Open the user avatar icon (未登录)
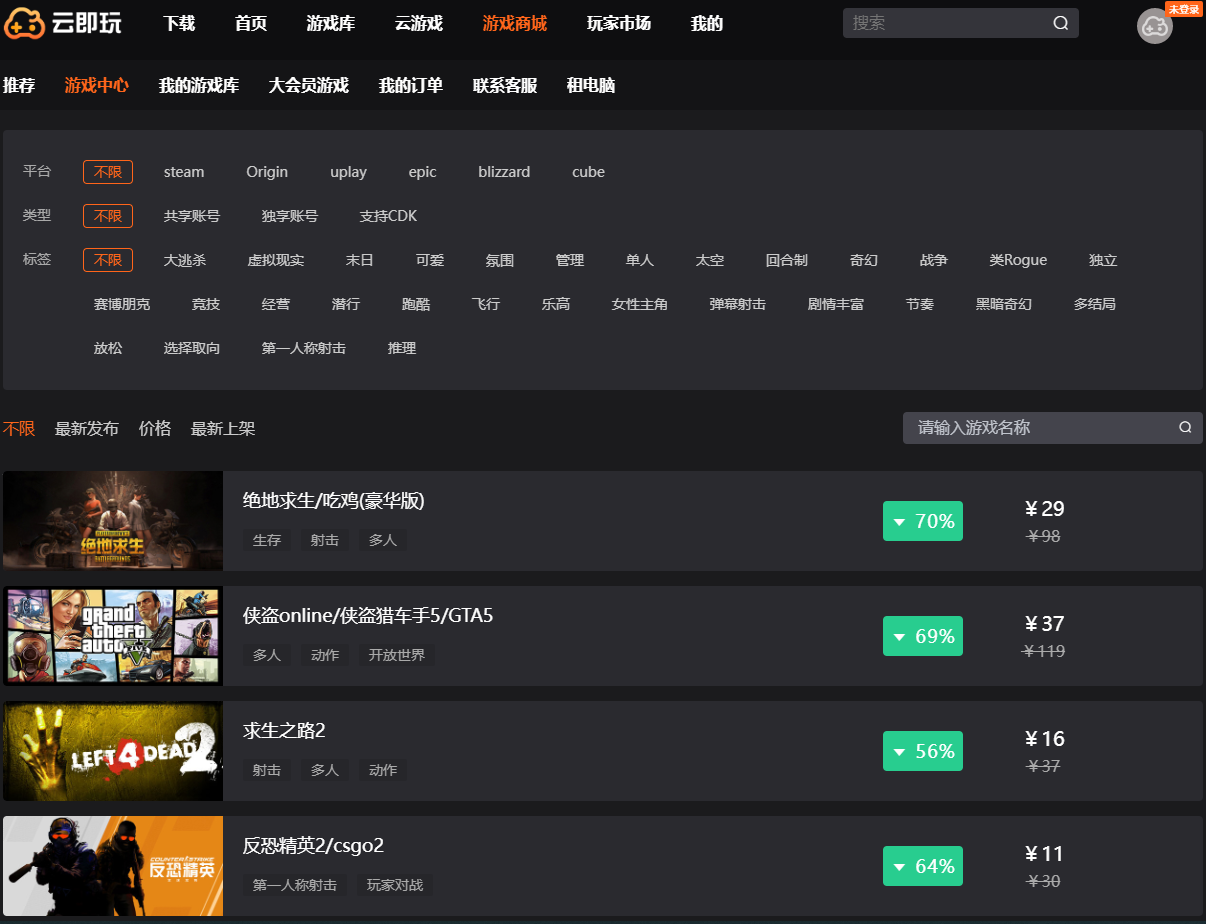Screen dimensions: 1206x924 1155,26
